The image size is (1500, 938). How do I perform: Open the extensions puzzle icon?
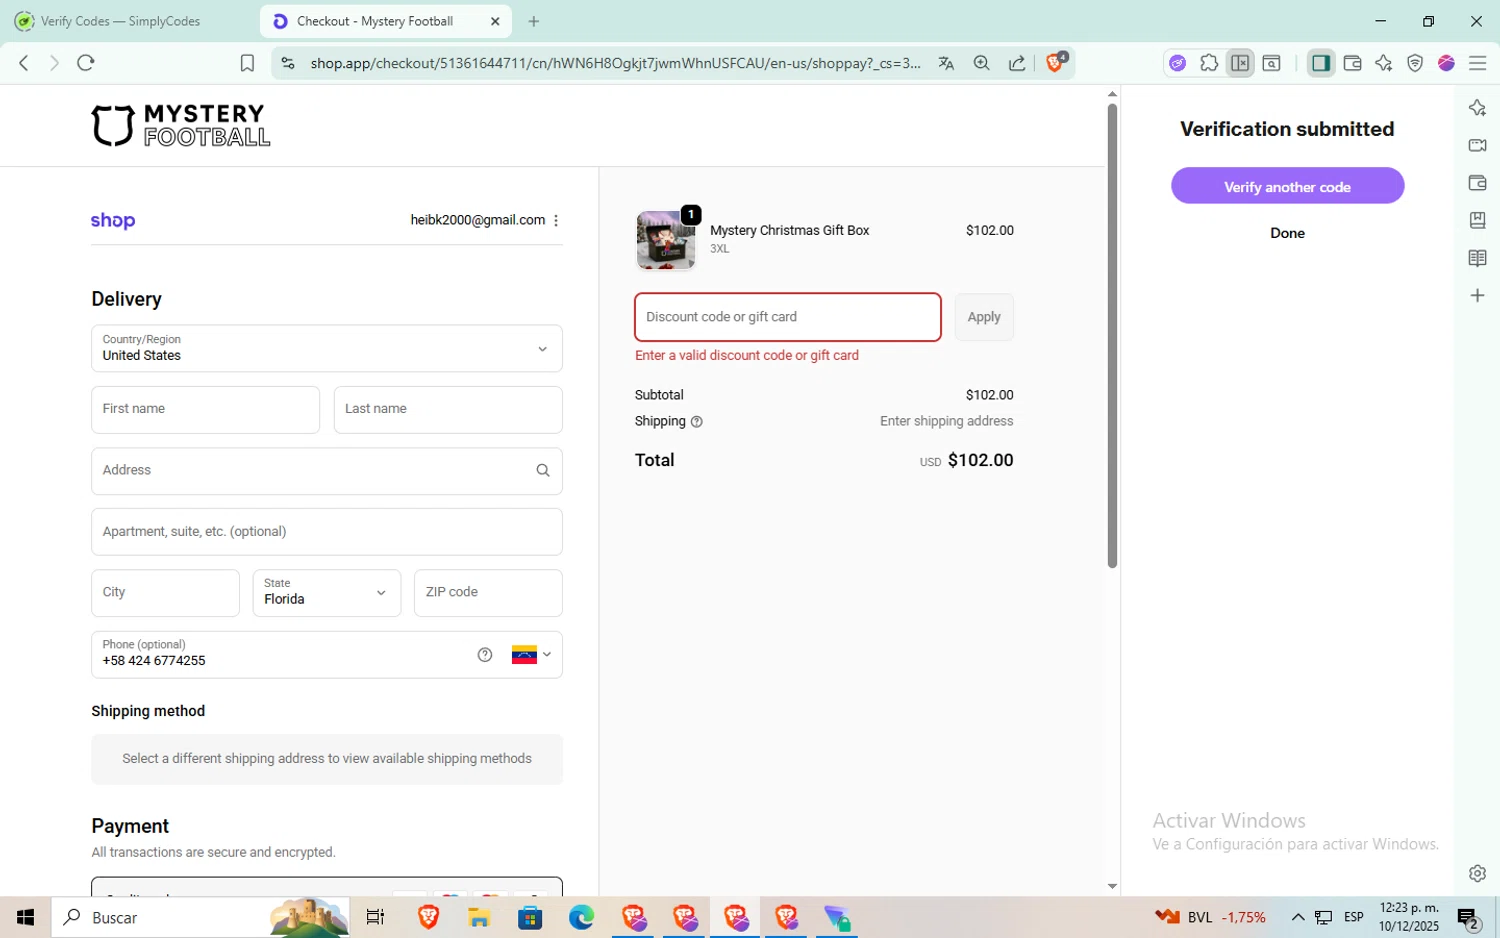[1209, 63]
